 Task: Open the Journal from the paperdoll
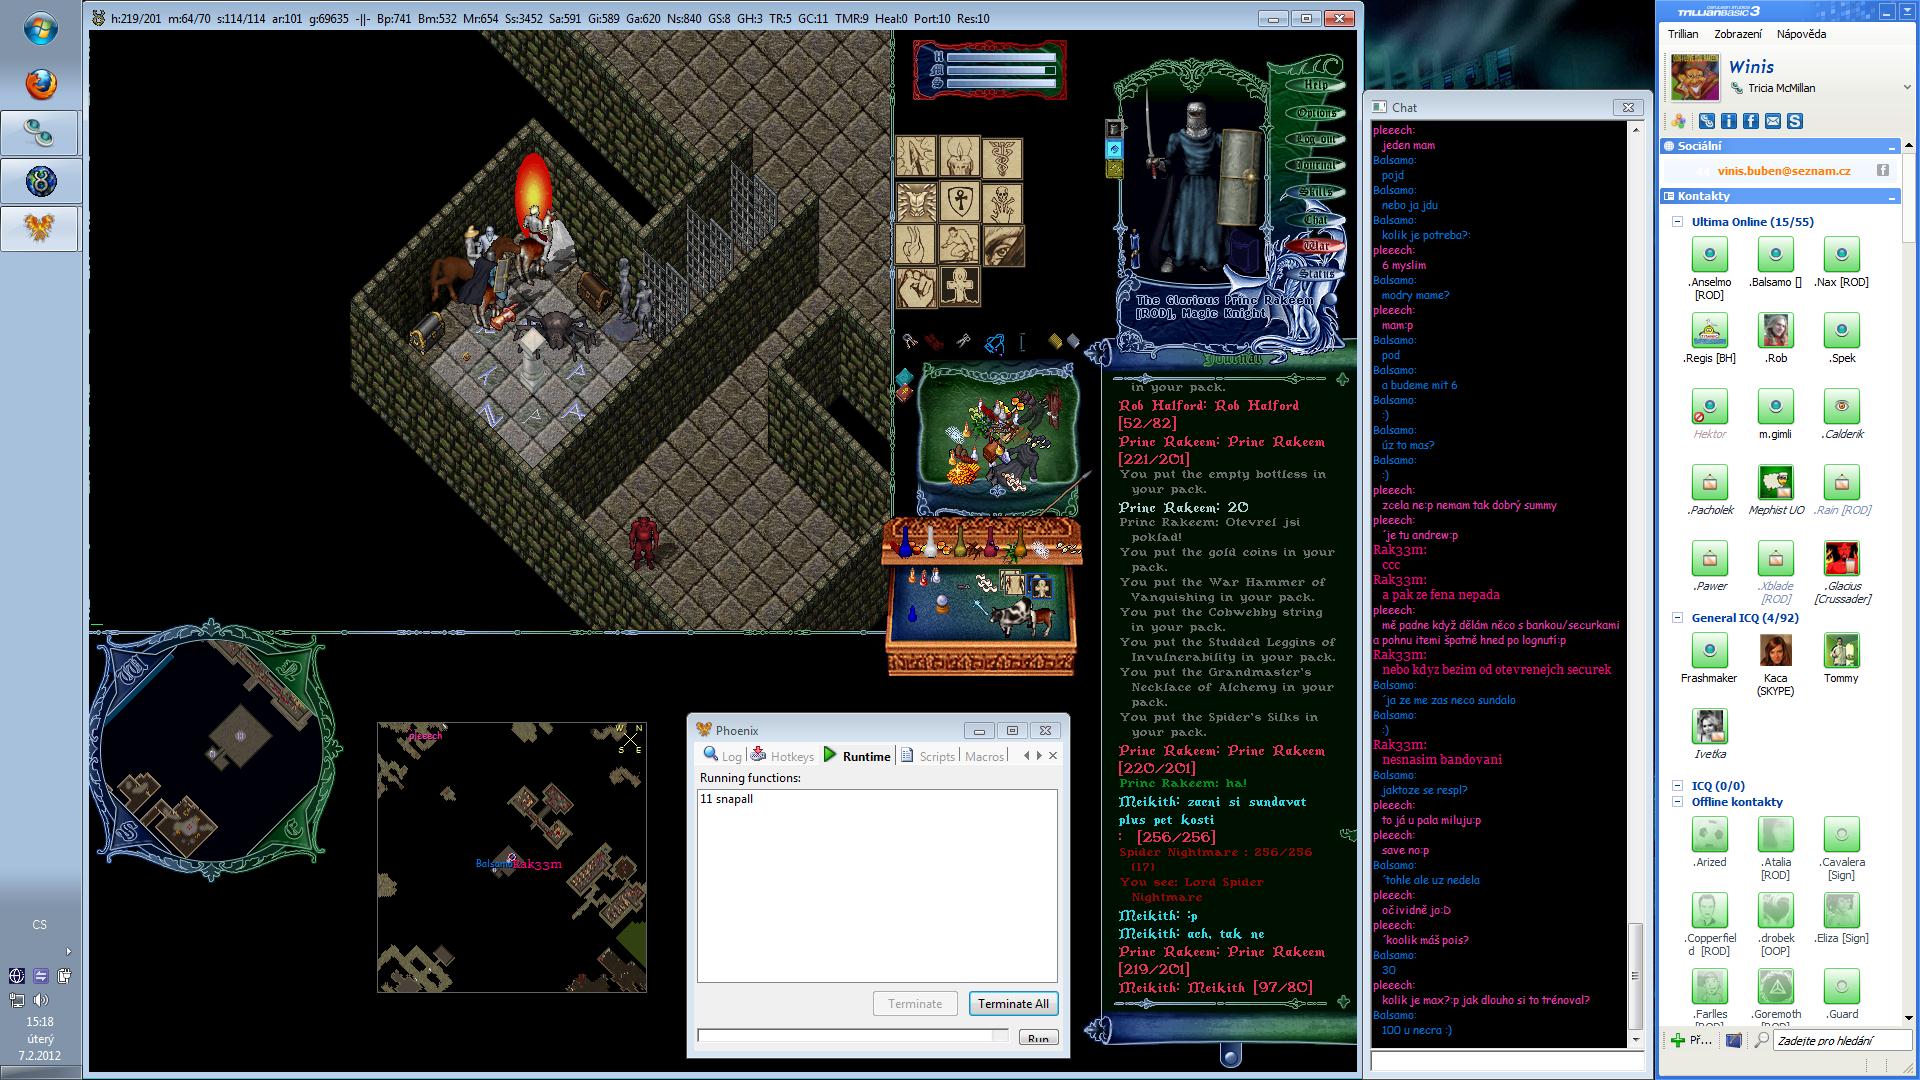pos(1317,166)
